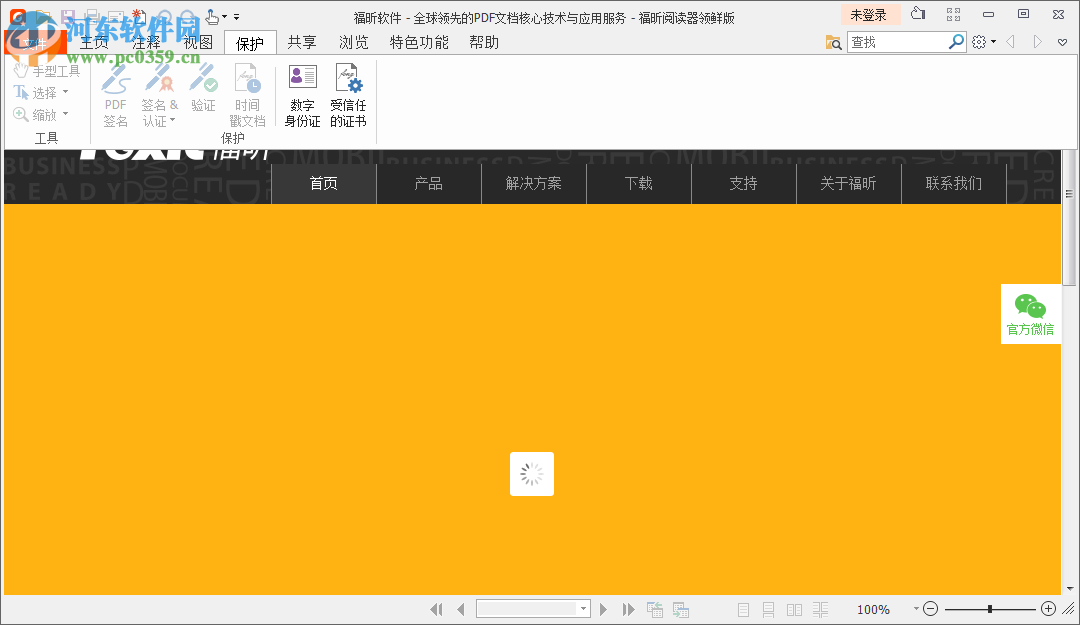The width and height of the screenshot is (1080, 625).
Task: Open 时间戳文档 timestamp document tool
Action: click(x=247, y=94)
